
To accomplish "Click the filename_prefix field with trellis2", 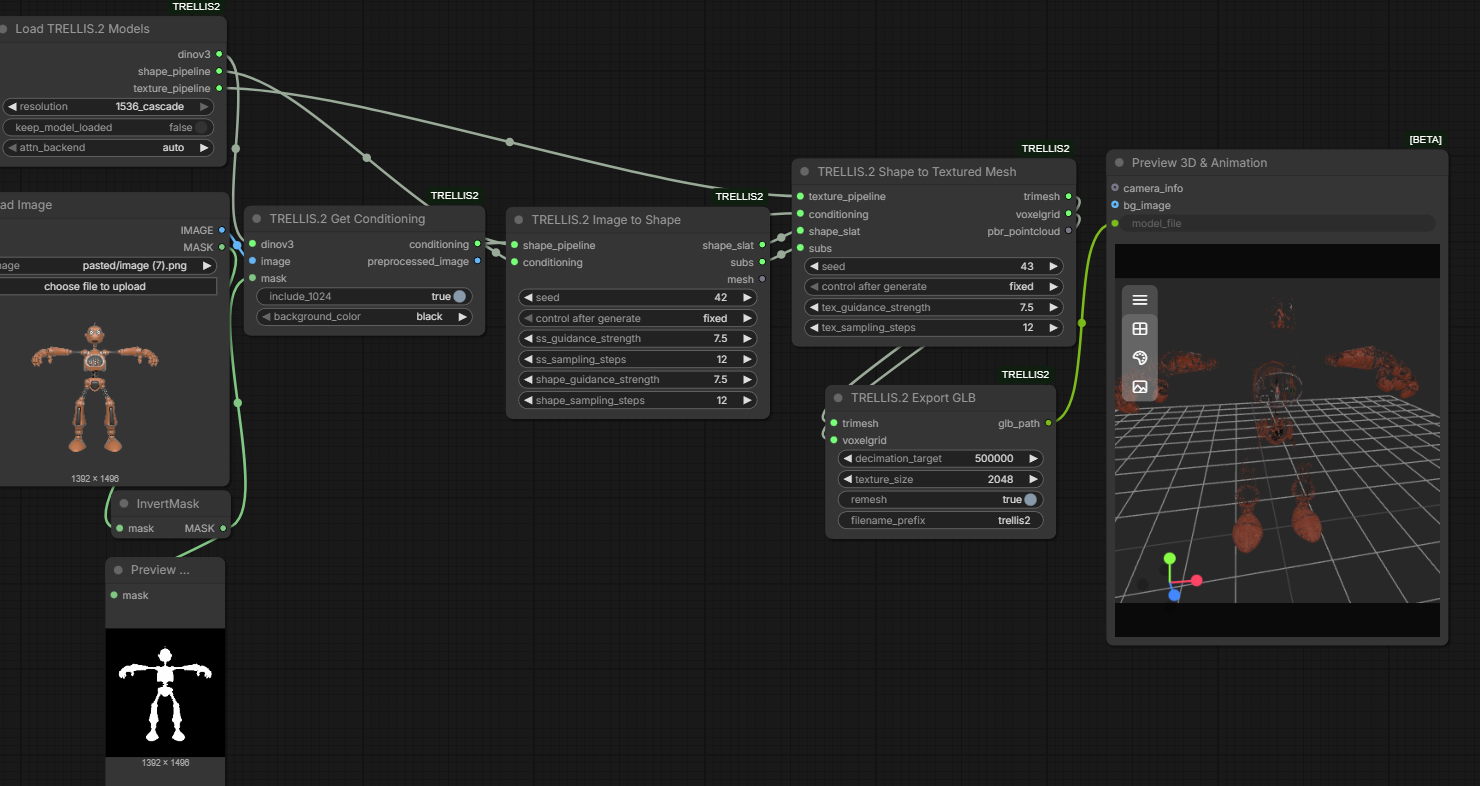I will 940,520.
